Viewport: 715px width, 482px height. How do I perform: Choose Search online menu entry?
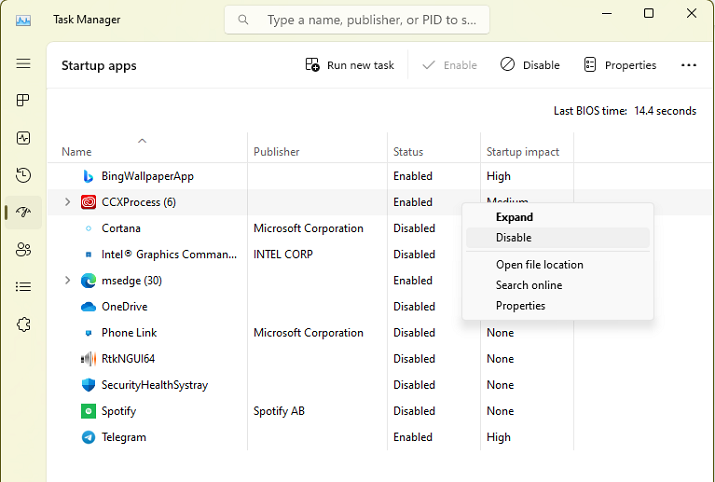(x=558, y=285)
